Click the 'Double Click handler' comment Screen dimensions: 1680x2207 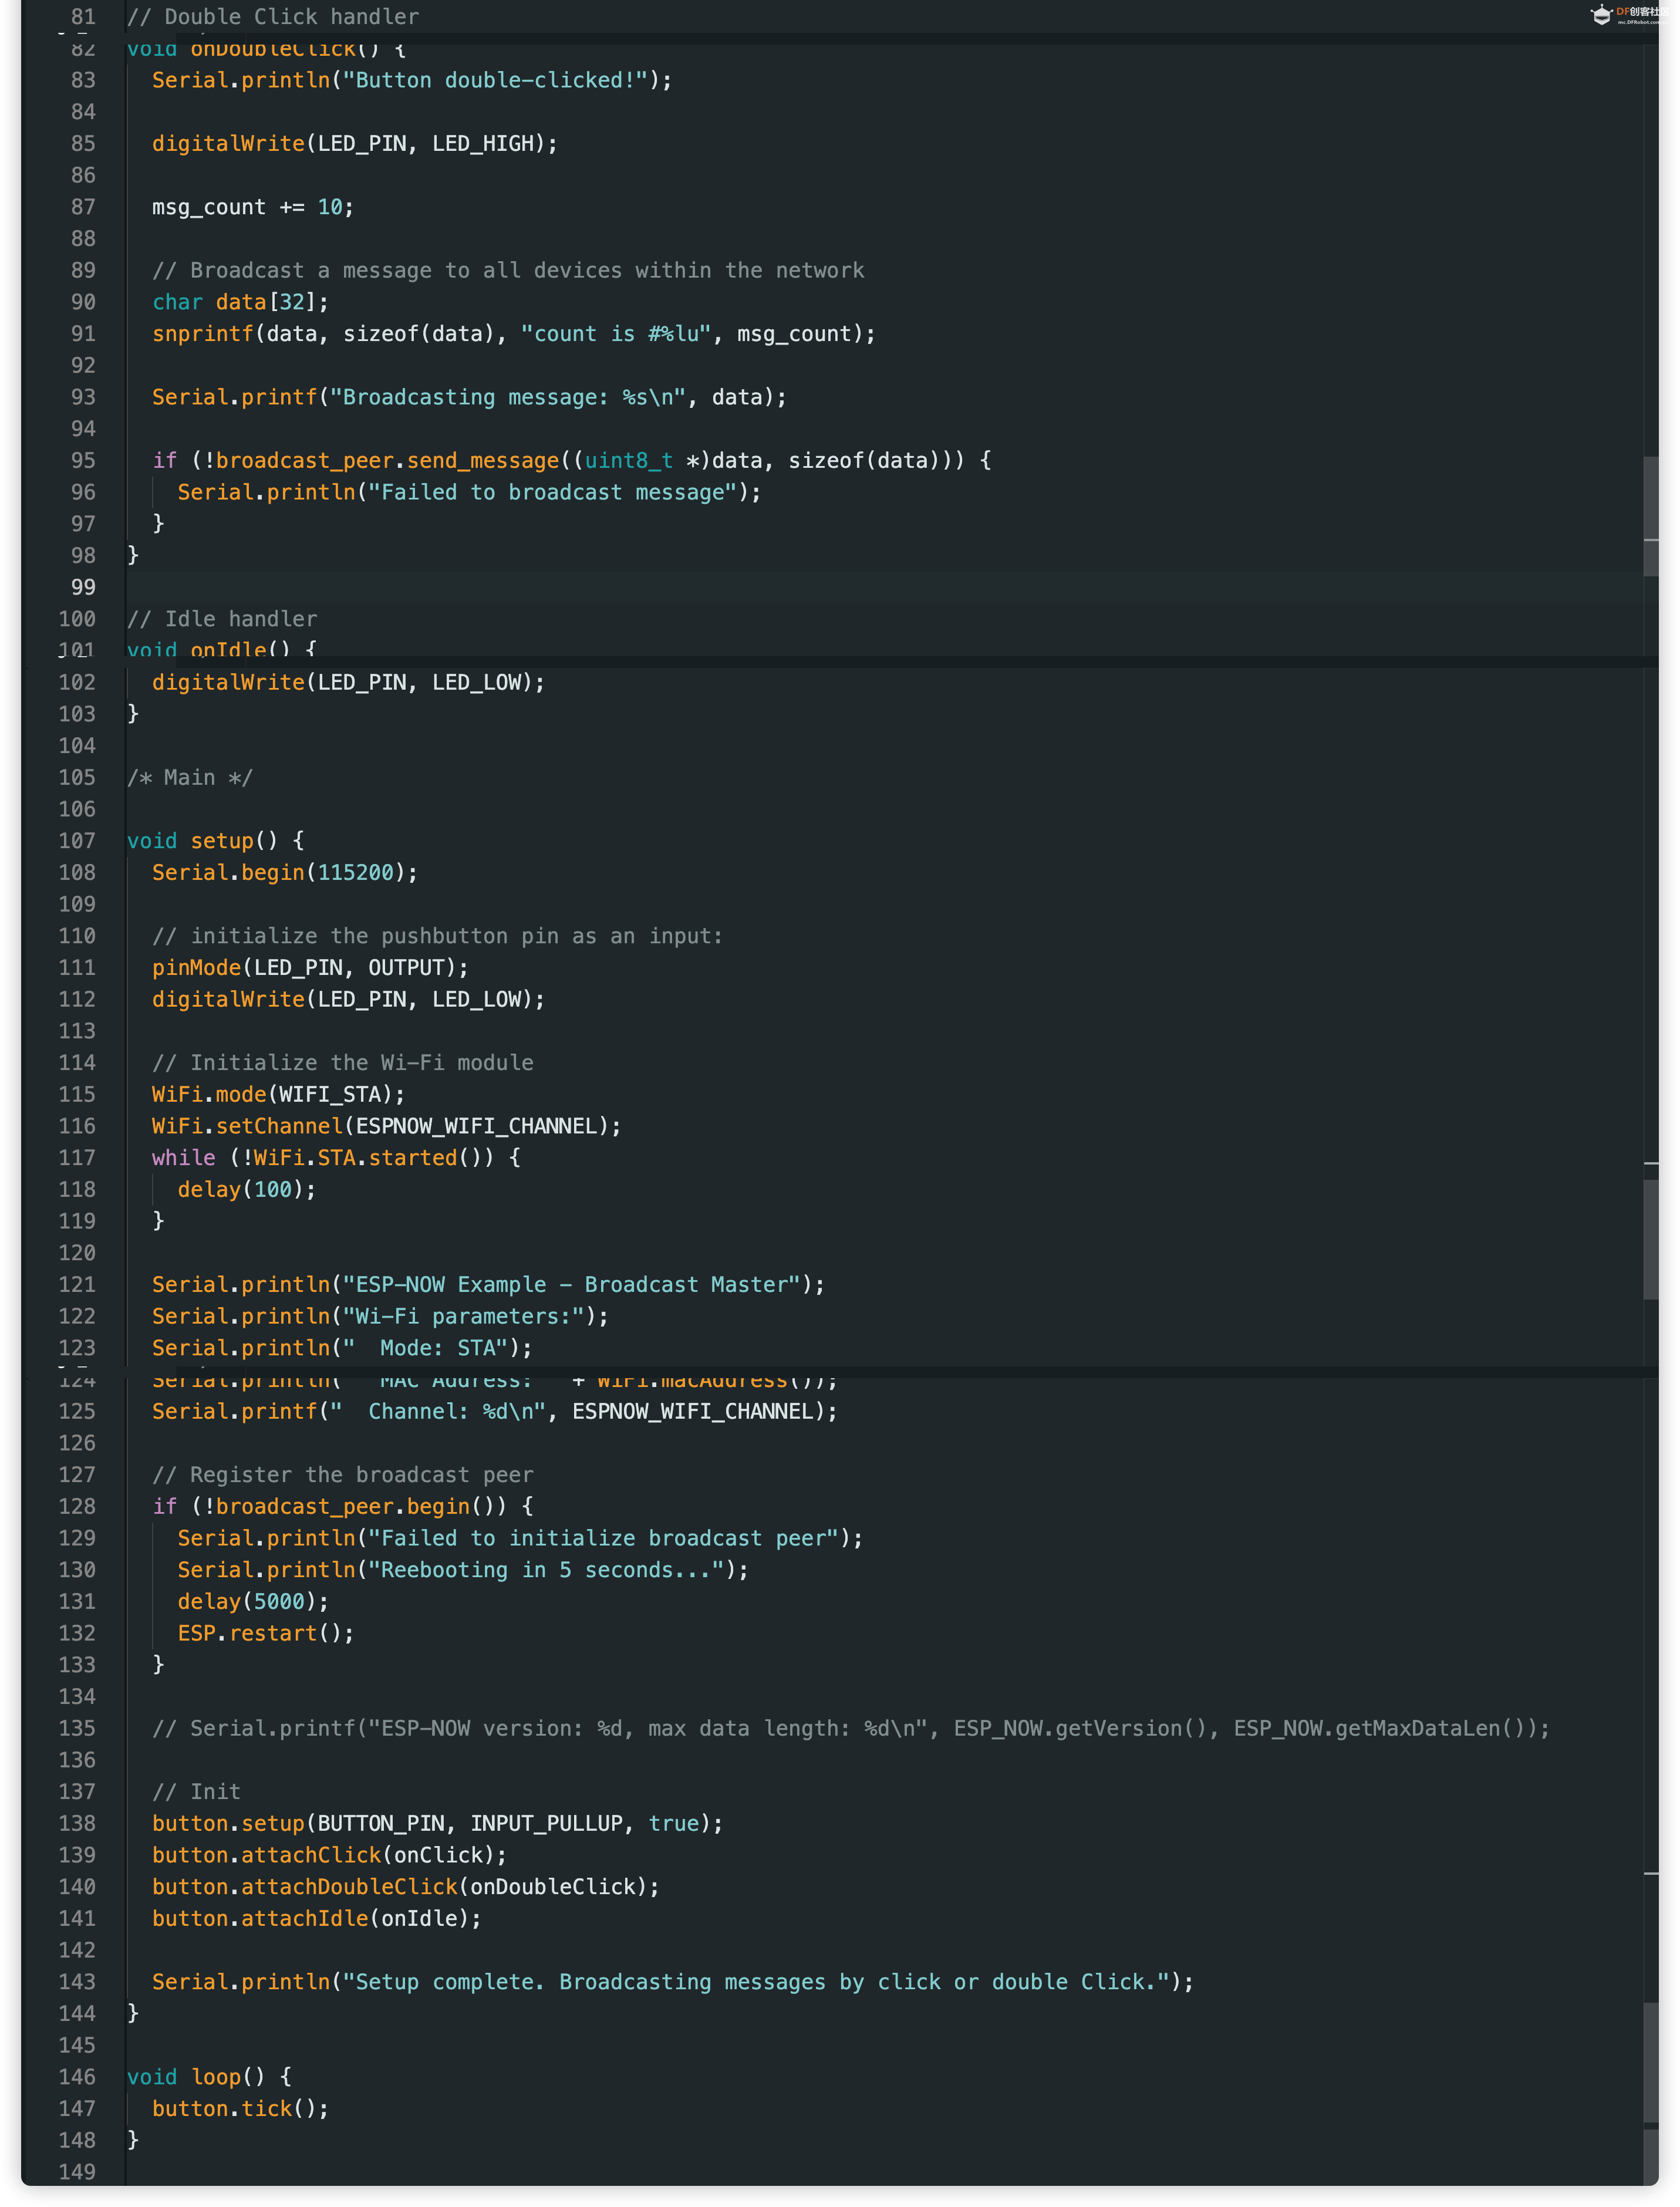click(x=273, y=16)
